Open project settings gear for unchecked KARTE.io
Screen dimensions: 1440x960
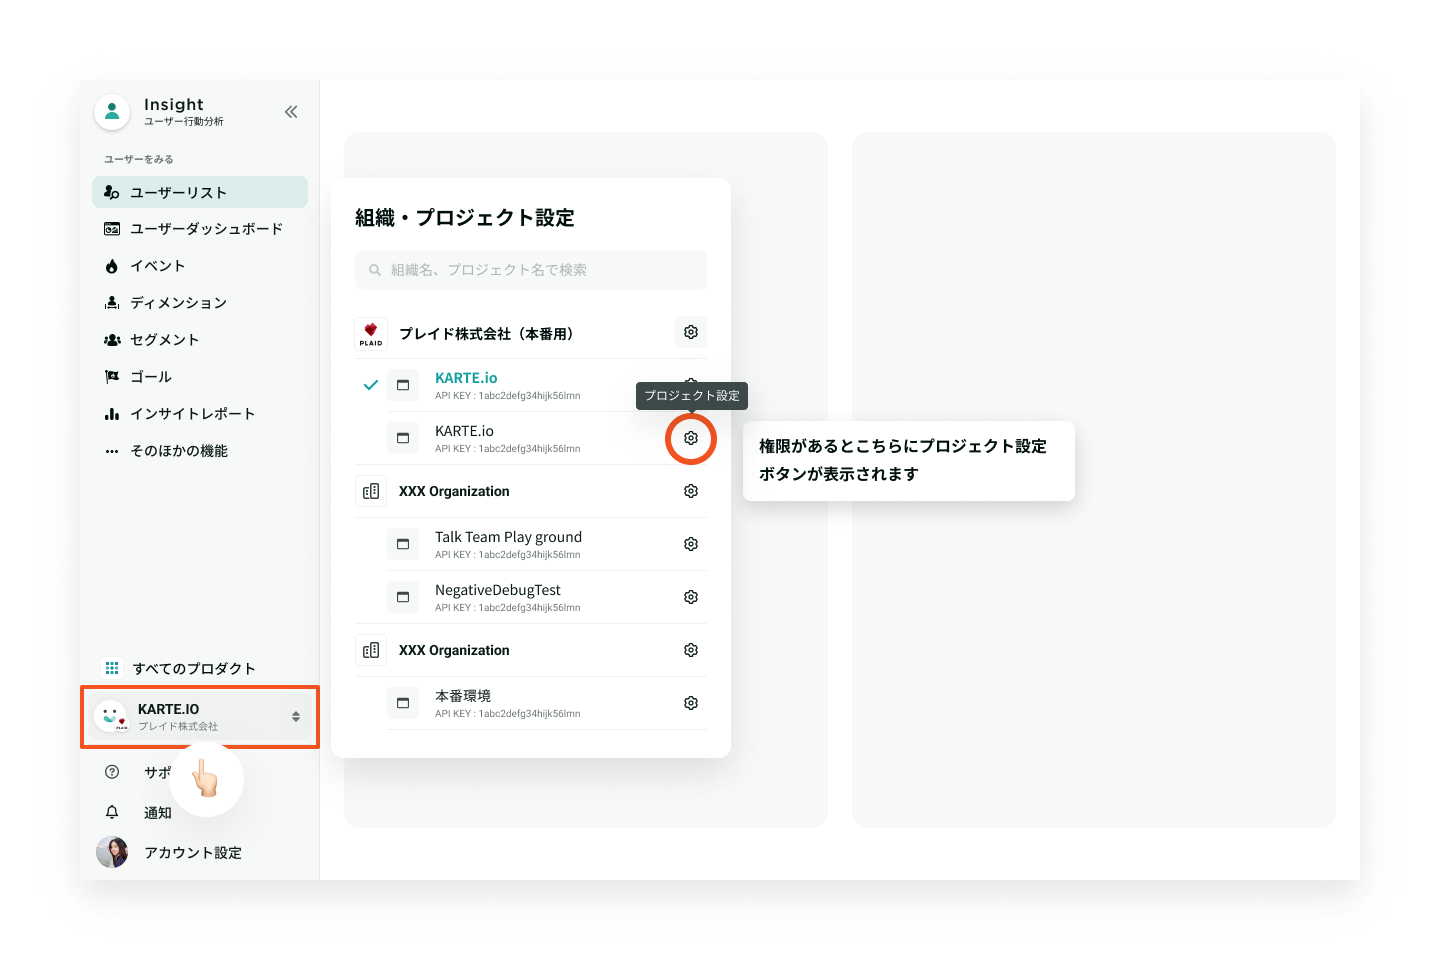[691, 438]
